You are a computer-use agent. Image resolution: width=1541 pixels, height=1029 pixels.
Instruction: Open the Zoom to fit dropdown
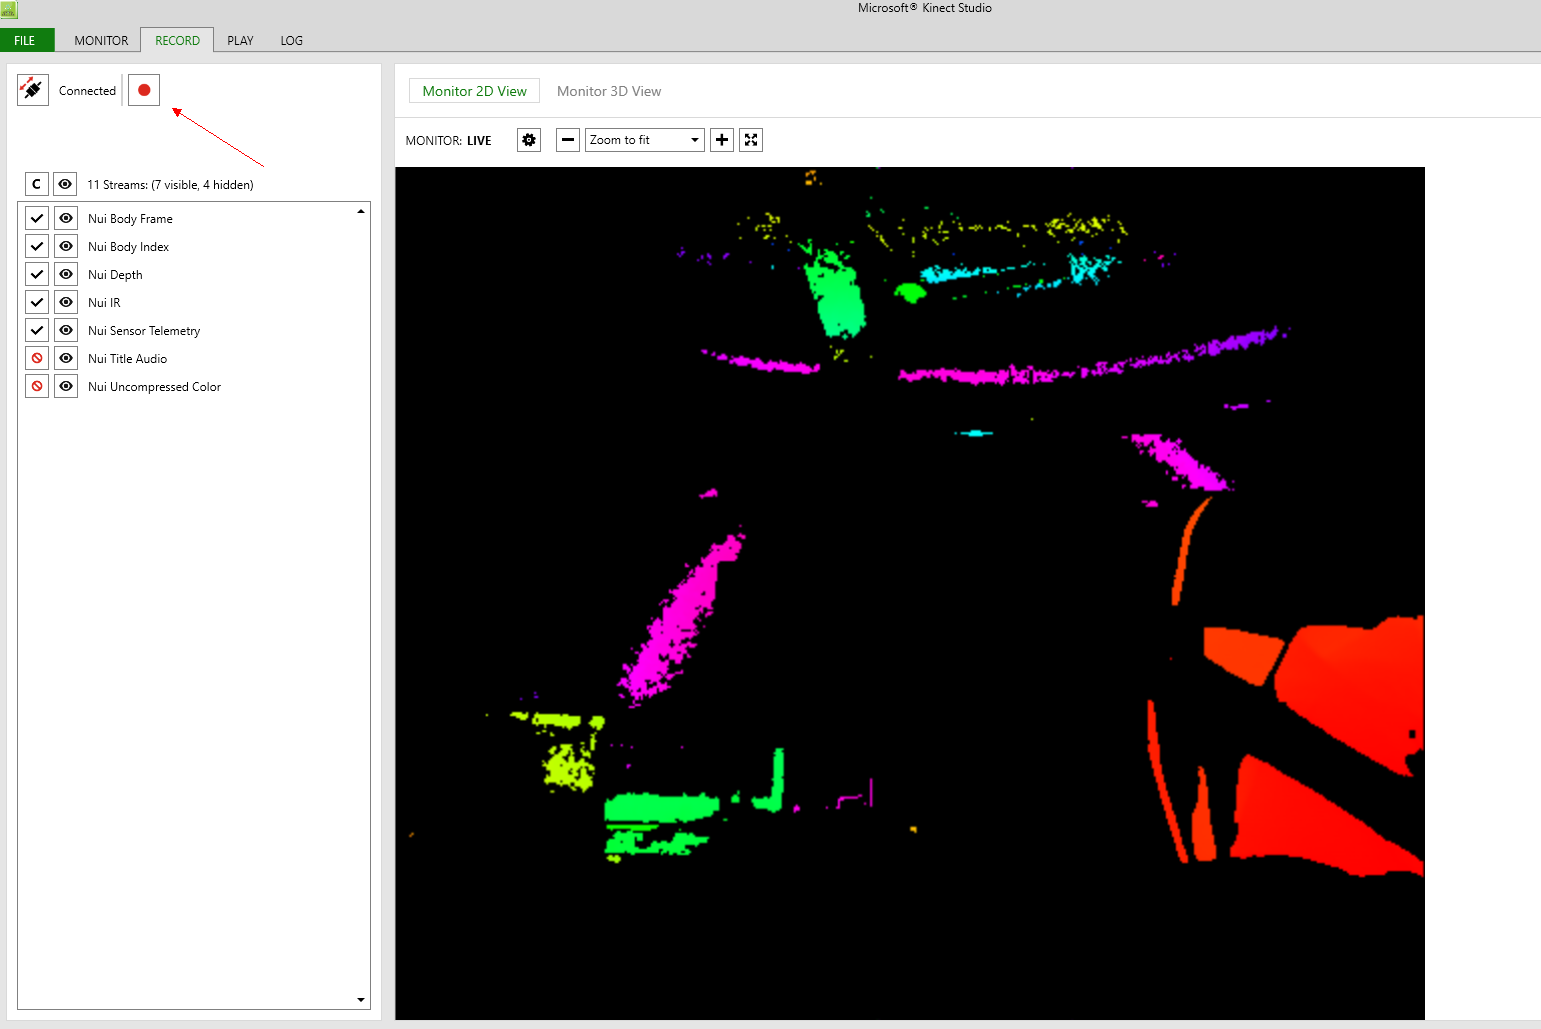pos(693,139)
